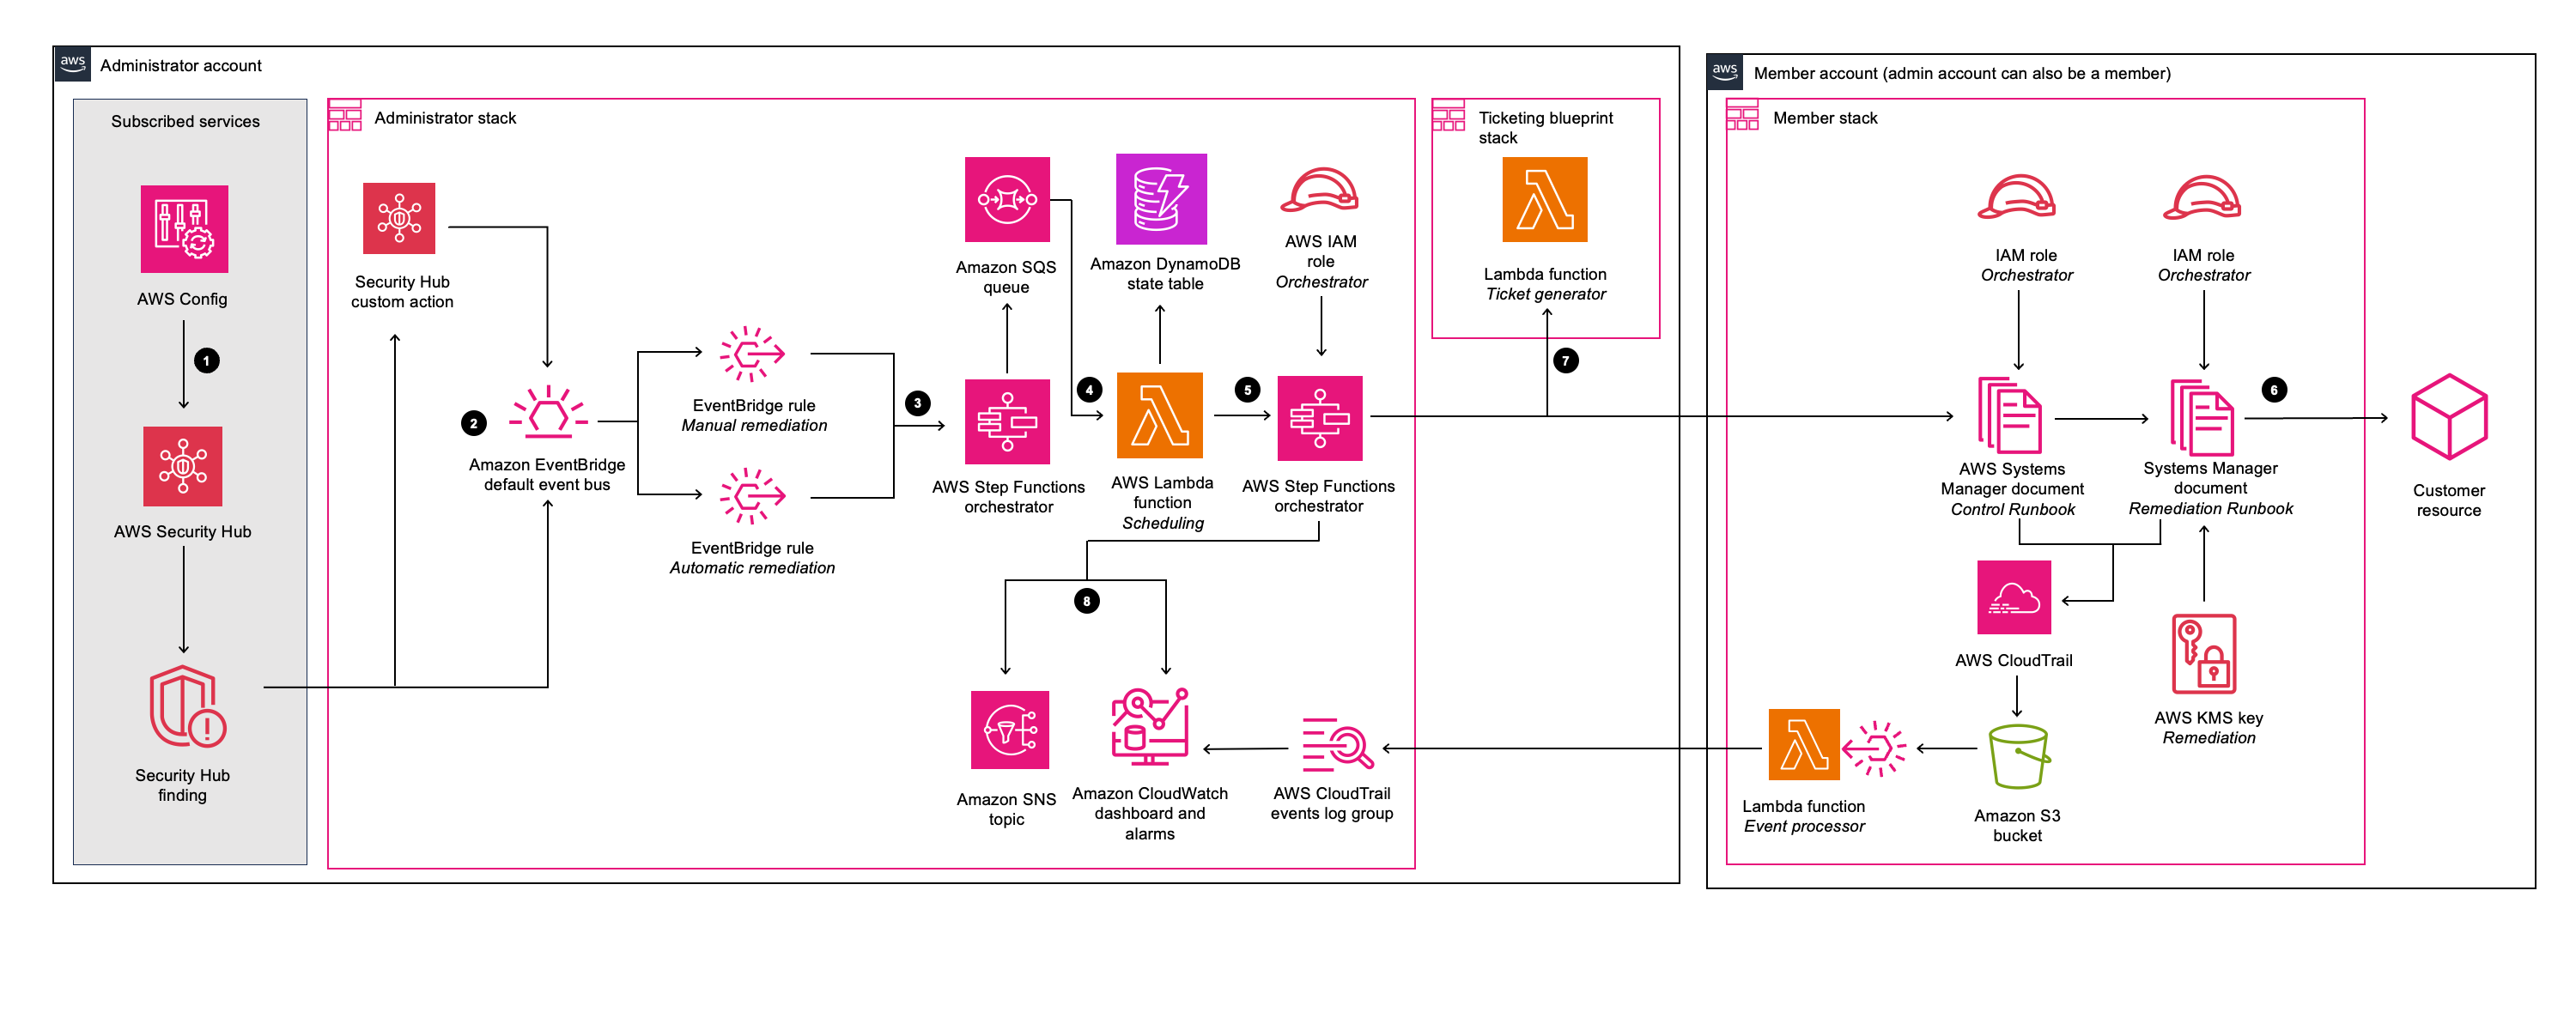Select the AWS IAM role Orchestrator icon in Administrator stack
The height and width of the screenshot is (1030, 2576).
[1320, 190]
